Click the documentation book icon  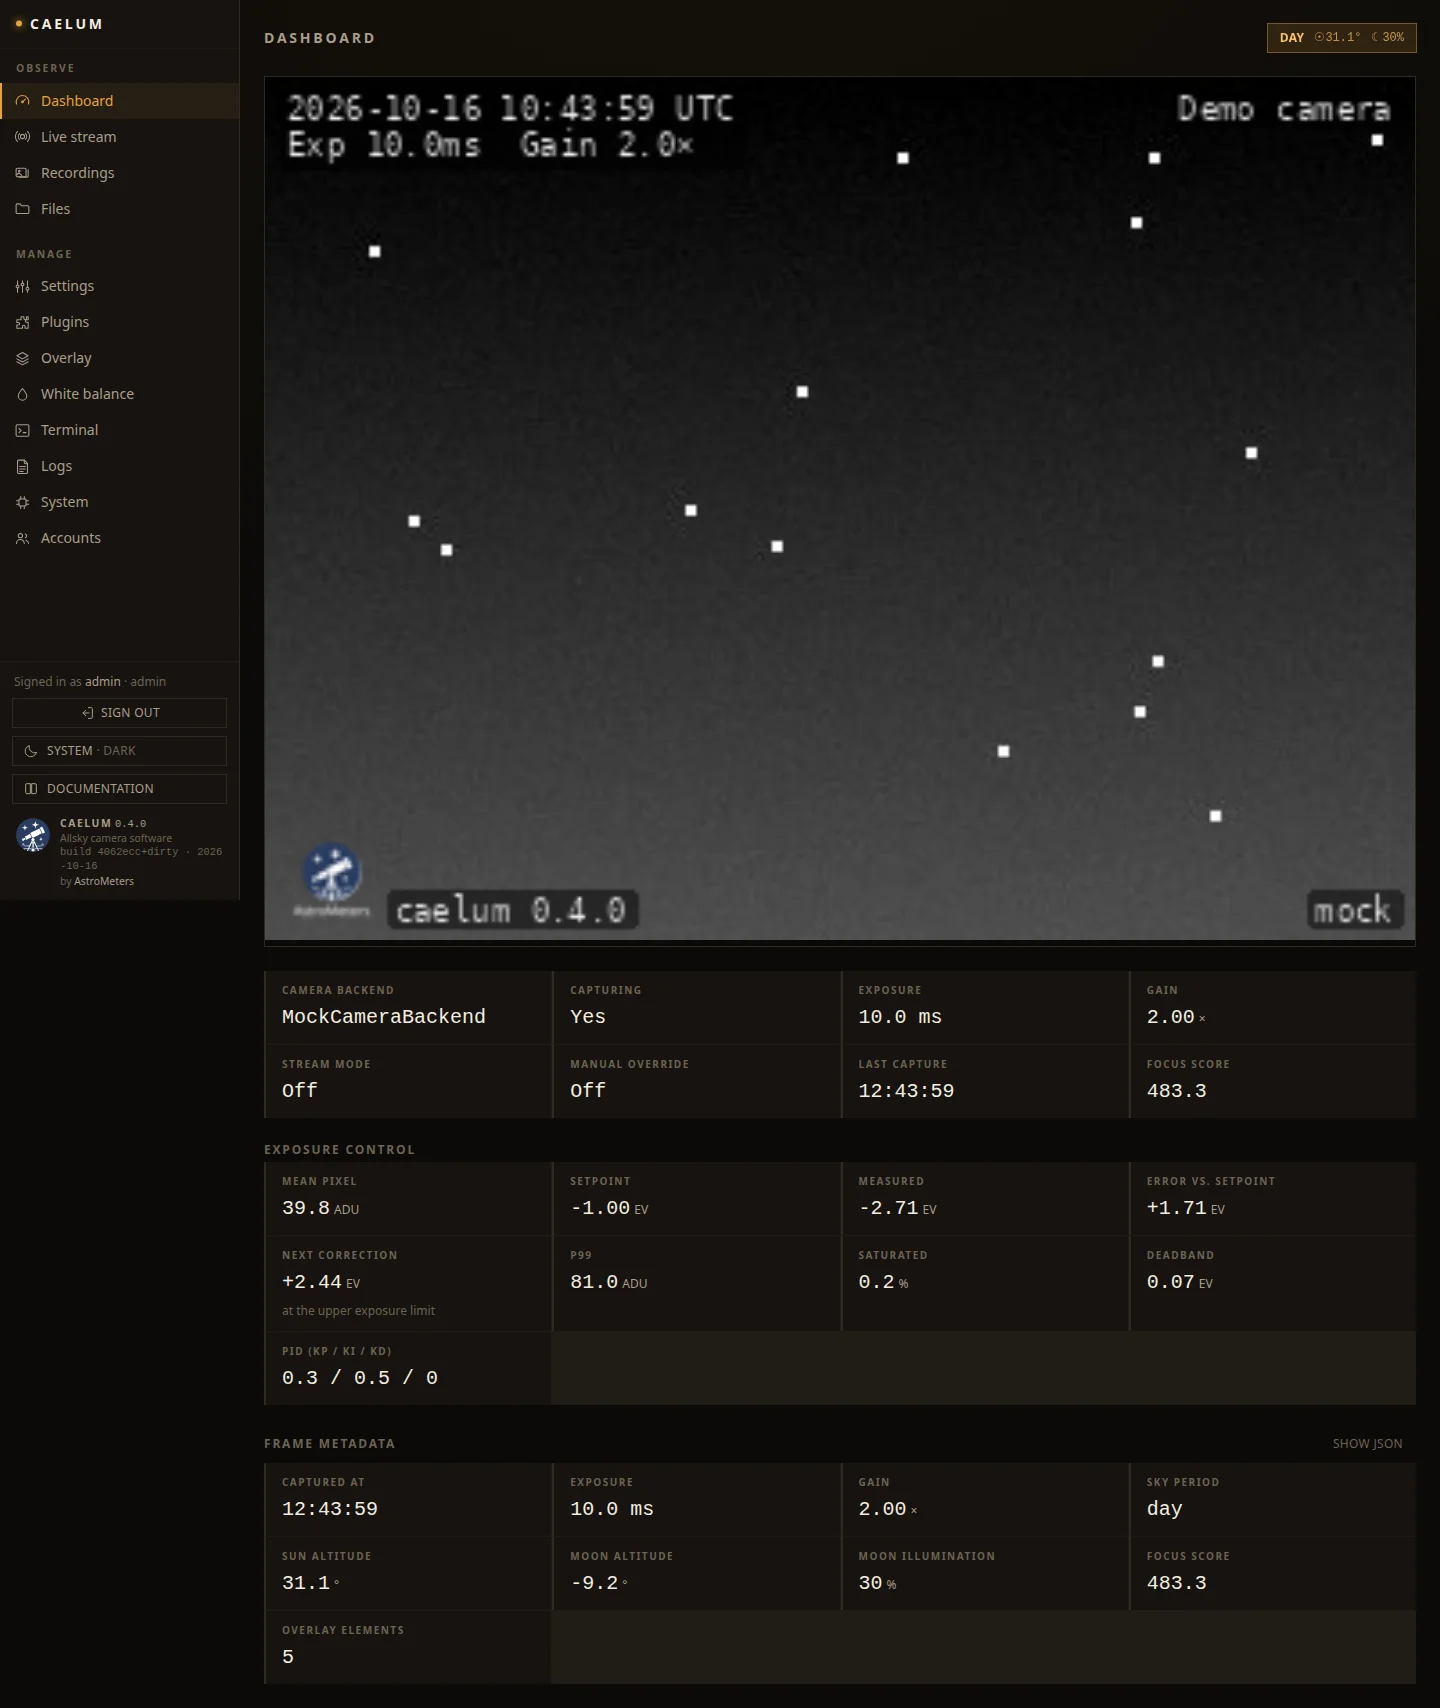31,789
